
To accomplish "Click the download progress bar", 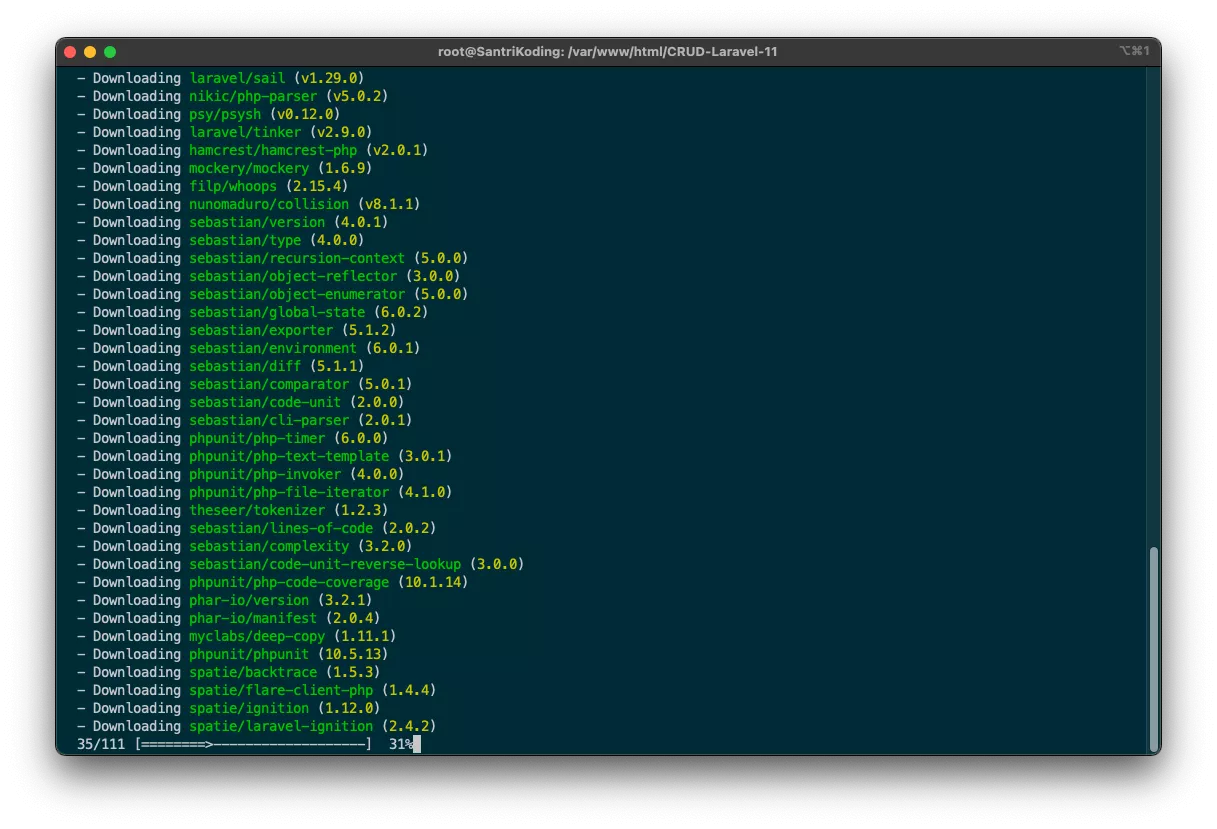I will [254, 745].
